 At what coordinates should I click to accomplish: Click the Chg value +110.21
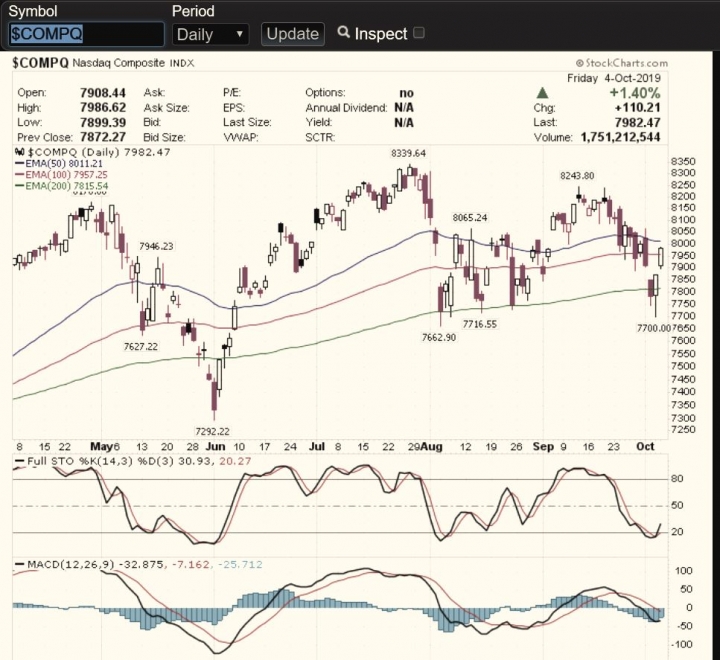(637, 107)
